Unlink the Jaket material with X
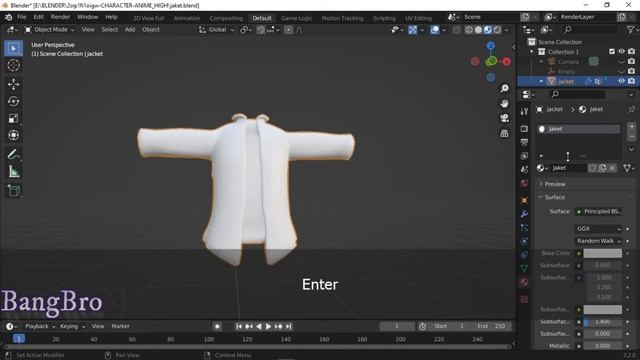The width and height of the screenshot is (640, 360). pos(612,168)
